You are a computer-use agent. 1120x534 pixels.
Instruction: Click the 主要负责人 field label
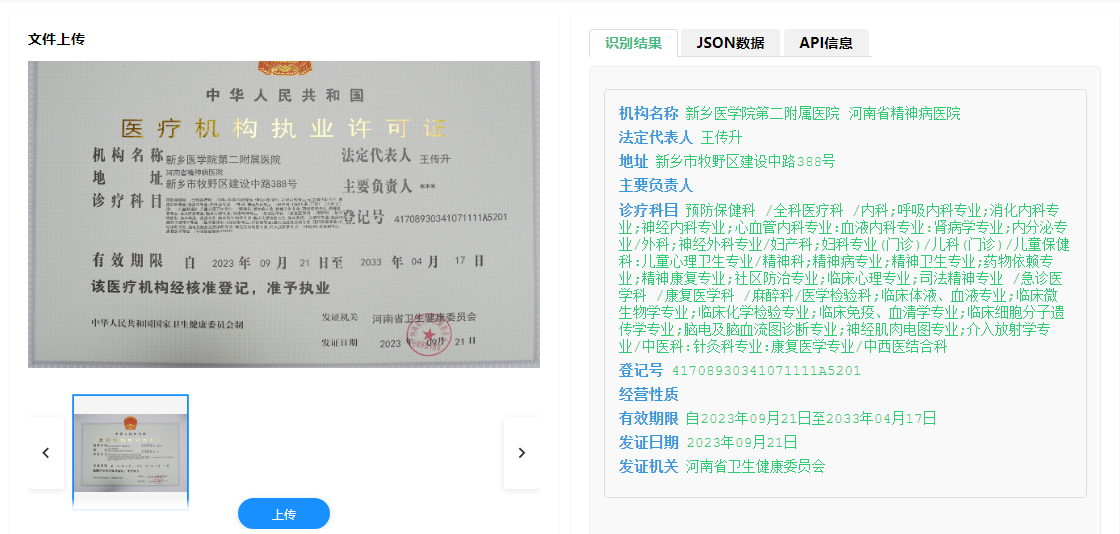pyautogui.click(x=656, y=185)
